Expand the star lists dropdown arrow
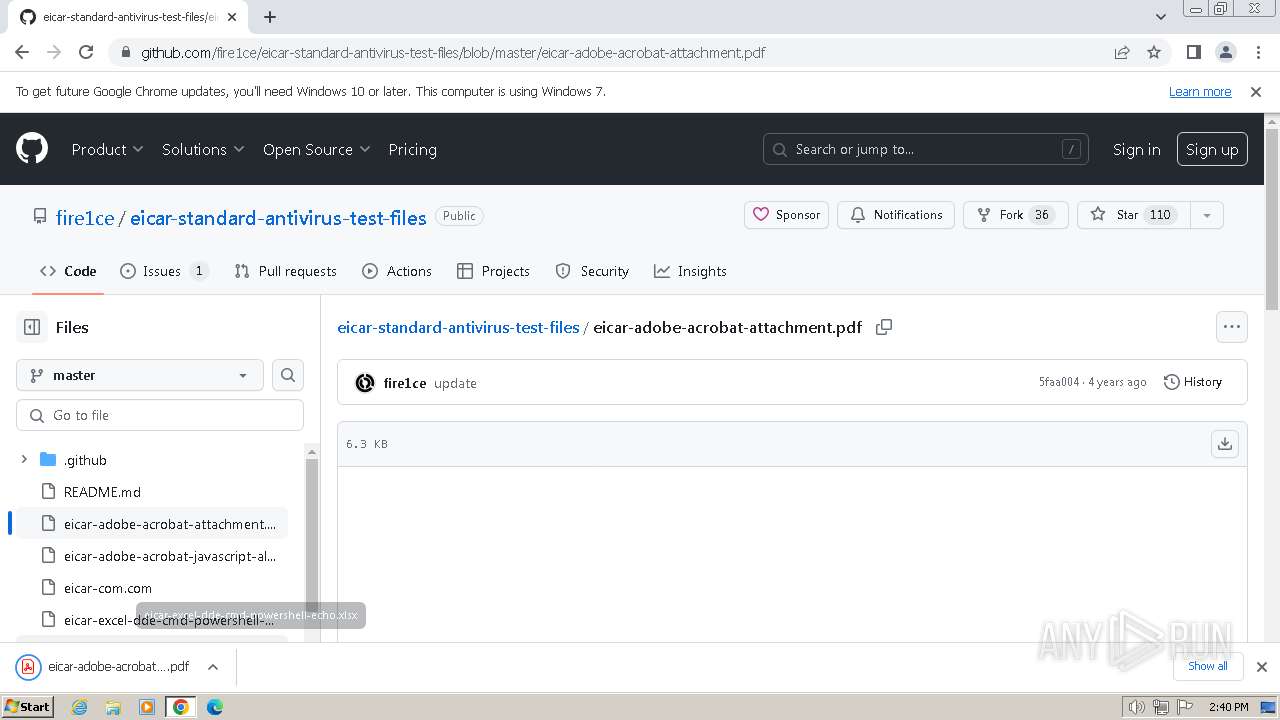The height and width of the screenshot is (720, 1280). 1207,215
